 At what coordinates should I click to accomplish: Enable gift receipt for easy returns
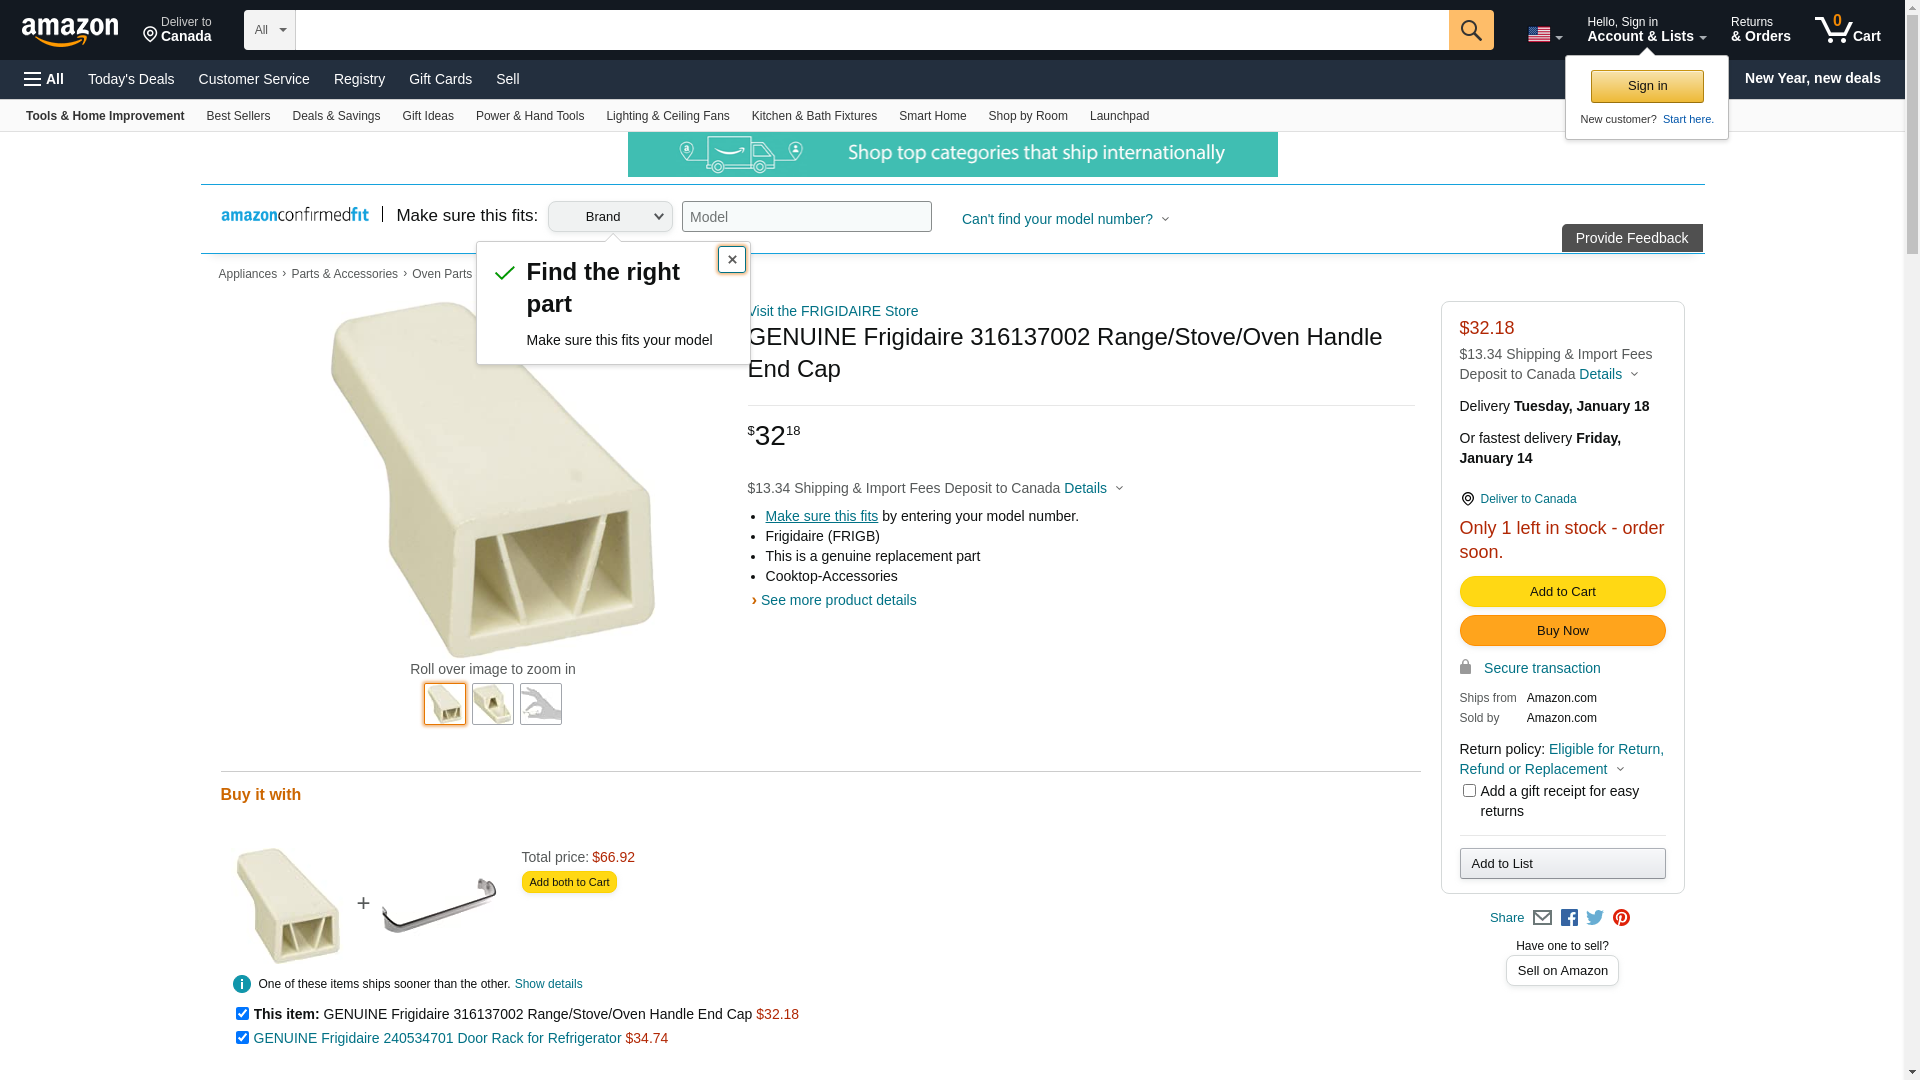pyautogui.click(x=1469, y=791)
